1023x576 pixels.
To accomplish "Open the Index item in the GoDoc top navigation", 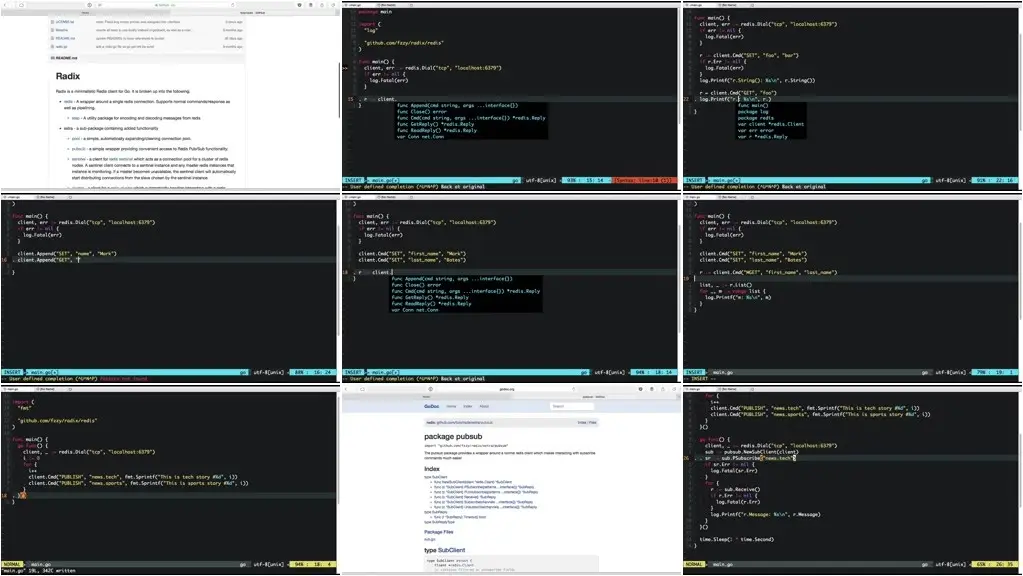I will pos(468,406).
